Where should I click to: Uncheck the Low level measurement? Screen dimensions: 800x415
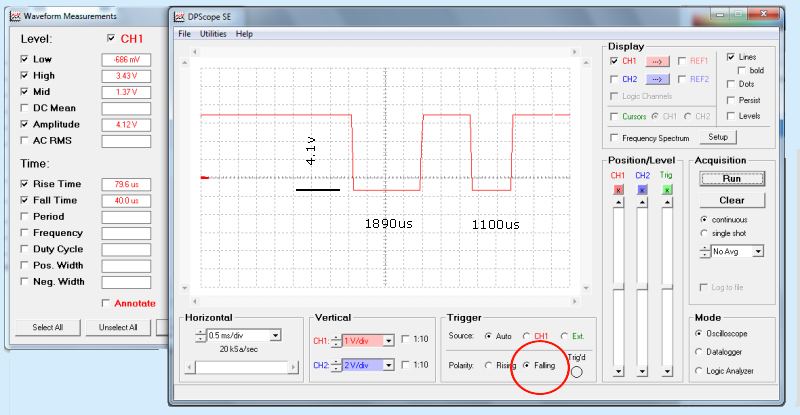24,59
